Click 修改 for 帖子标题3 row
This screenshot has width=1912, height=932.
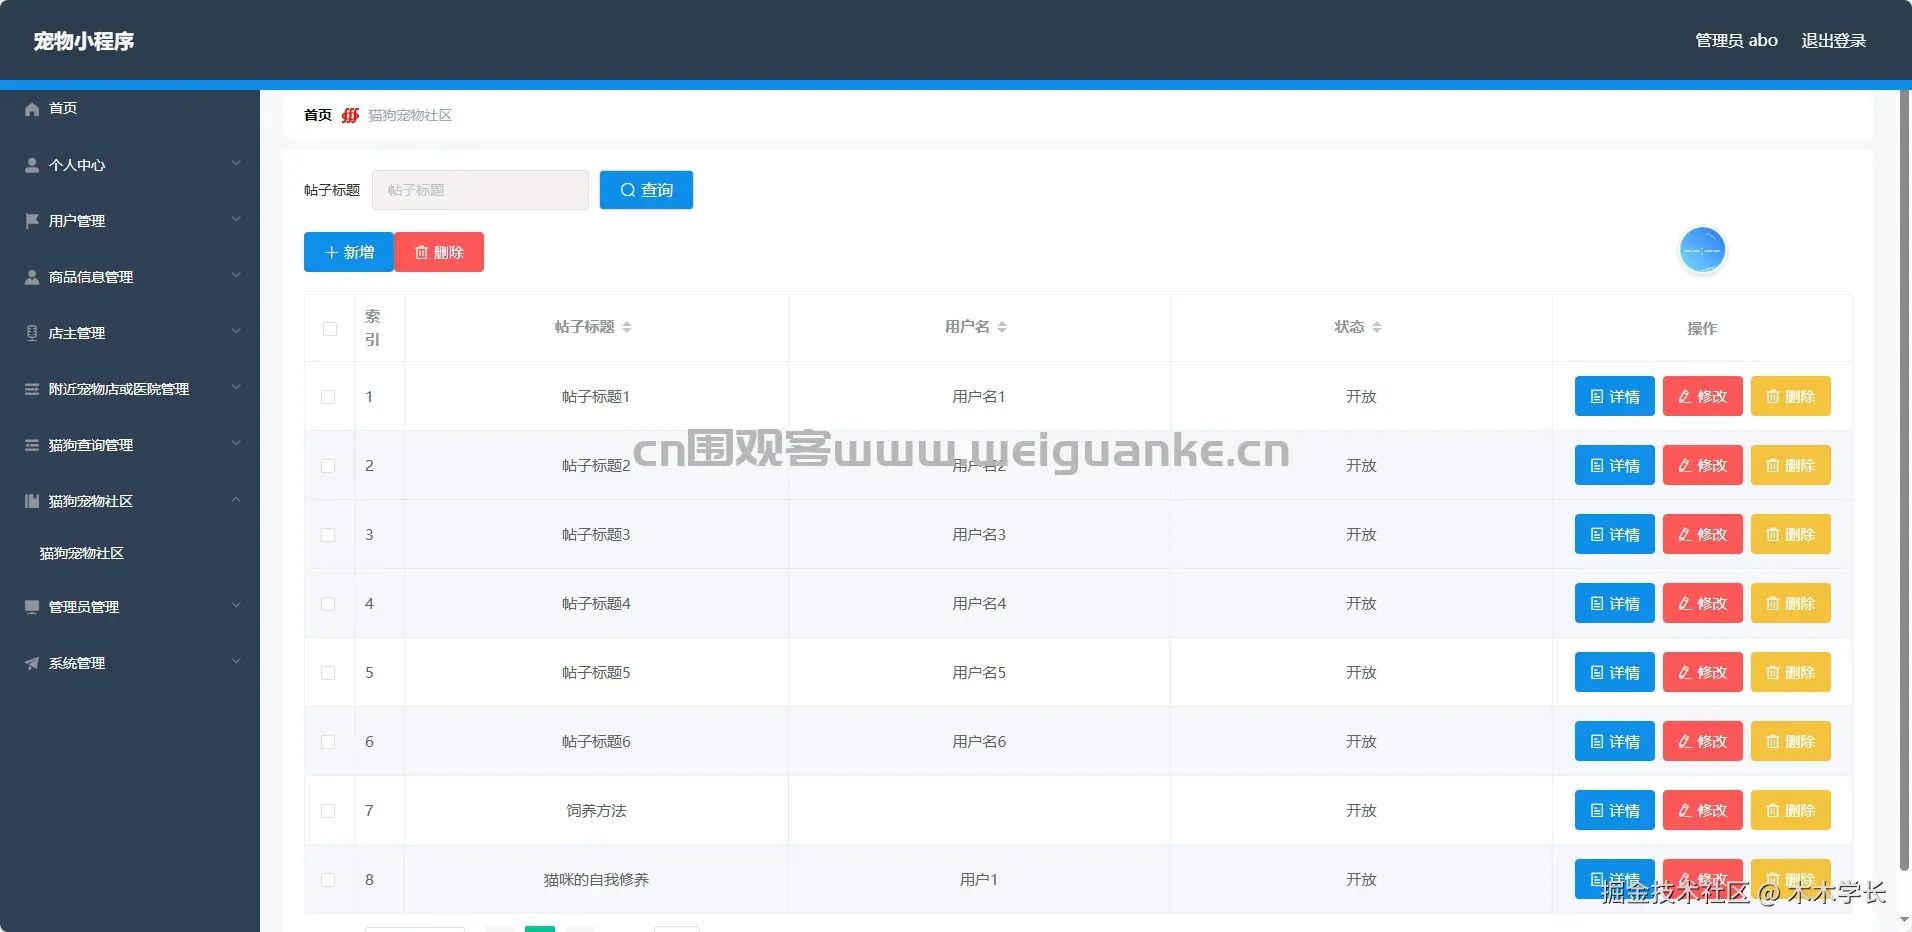tap(1703, 534)
